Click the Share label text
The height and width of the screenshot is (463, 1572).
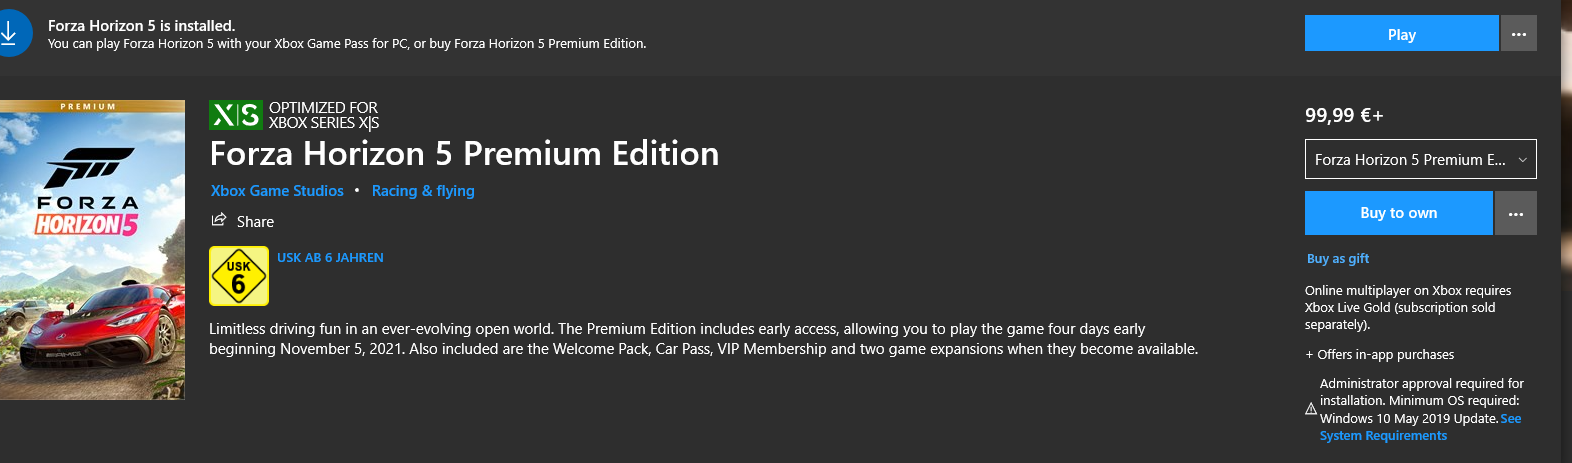pyautogui.click(x=255, y=222)
